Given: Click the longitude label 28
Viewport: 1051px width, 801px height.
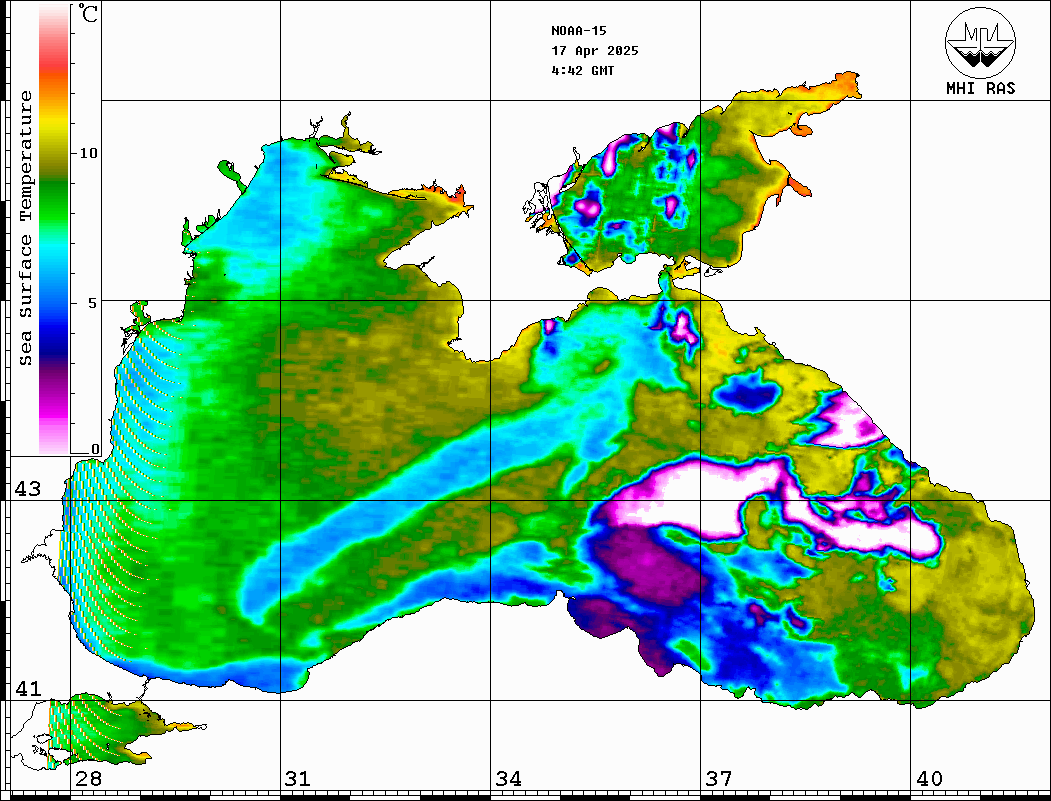Looking at the screenshot, I should (87, 779).
